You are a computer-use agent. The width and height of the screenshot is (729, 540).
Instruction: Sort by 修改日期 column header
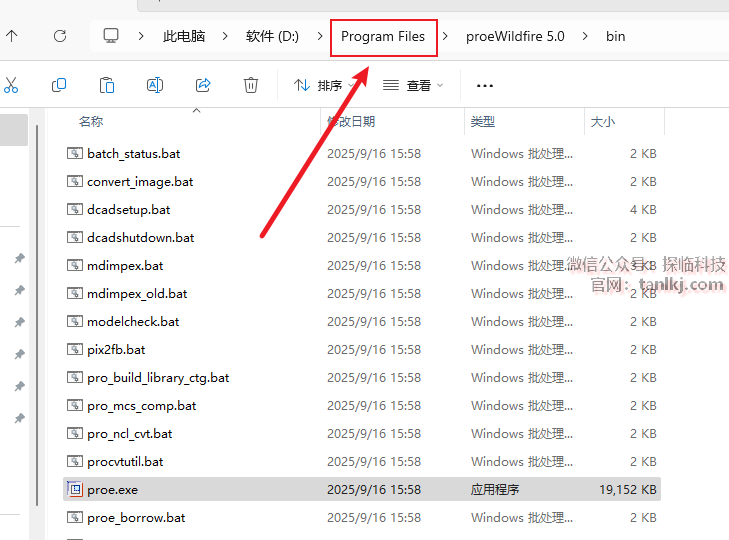coord(351,122)
